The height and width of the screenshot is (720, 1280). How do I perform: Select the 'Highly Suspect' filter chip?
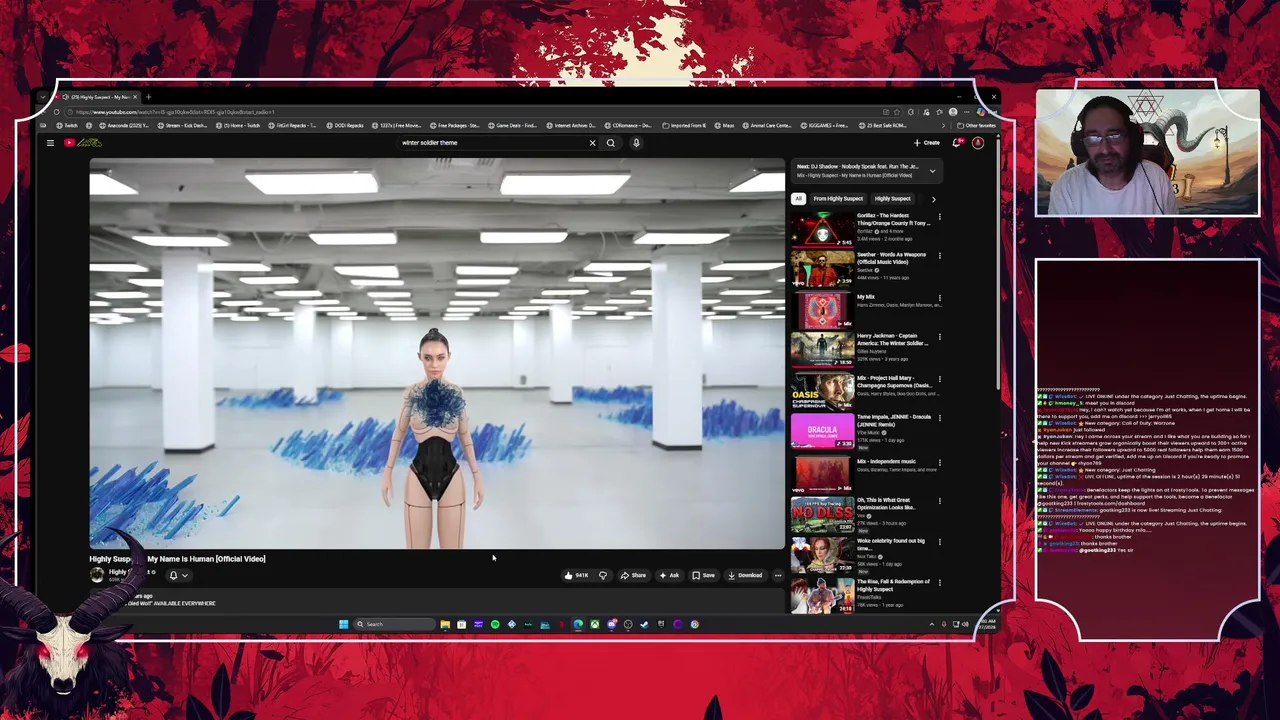(893, 198)
